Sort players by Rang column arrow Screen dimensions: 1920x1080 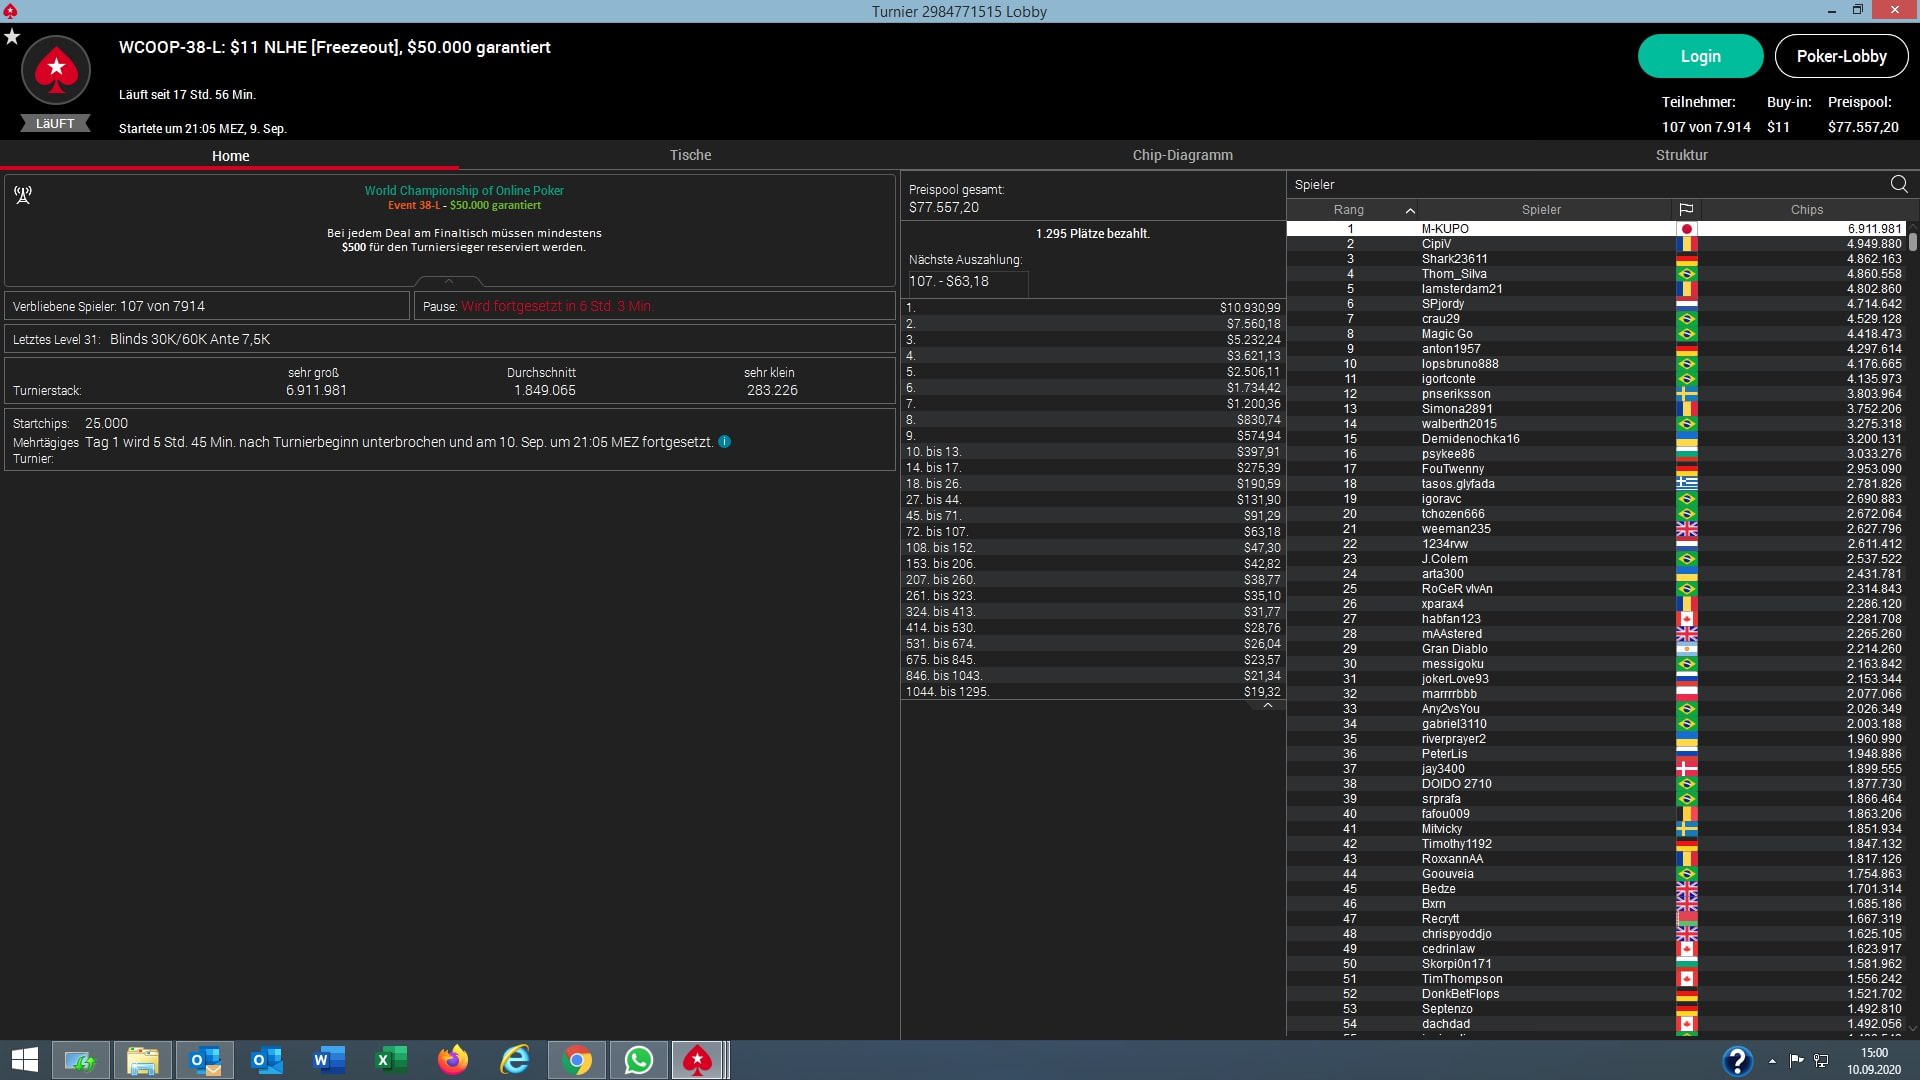(x=1410, y=210)
